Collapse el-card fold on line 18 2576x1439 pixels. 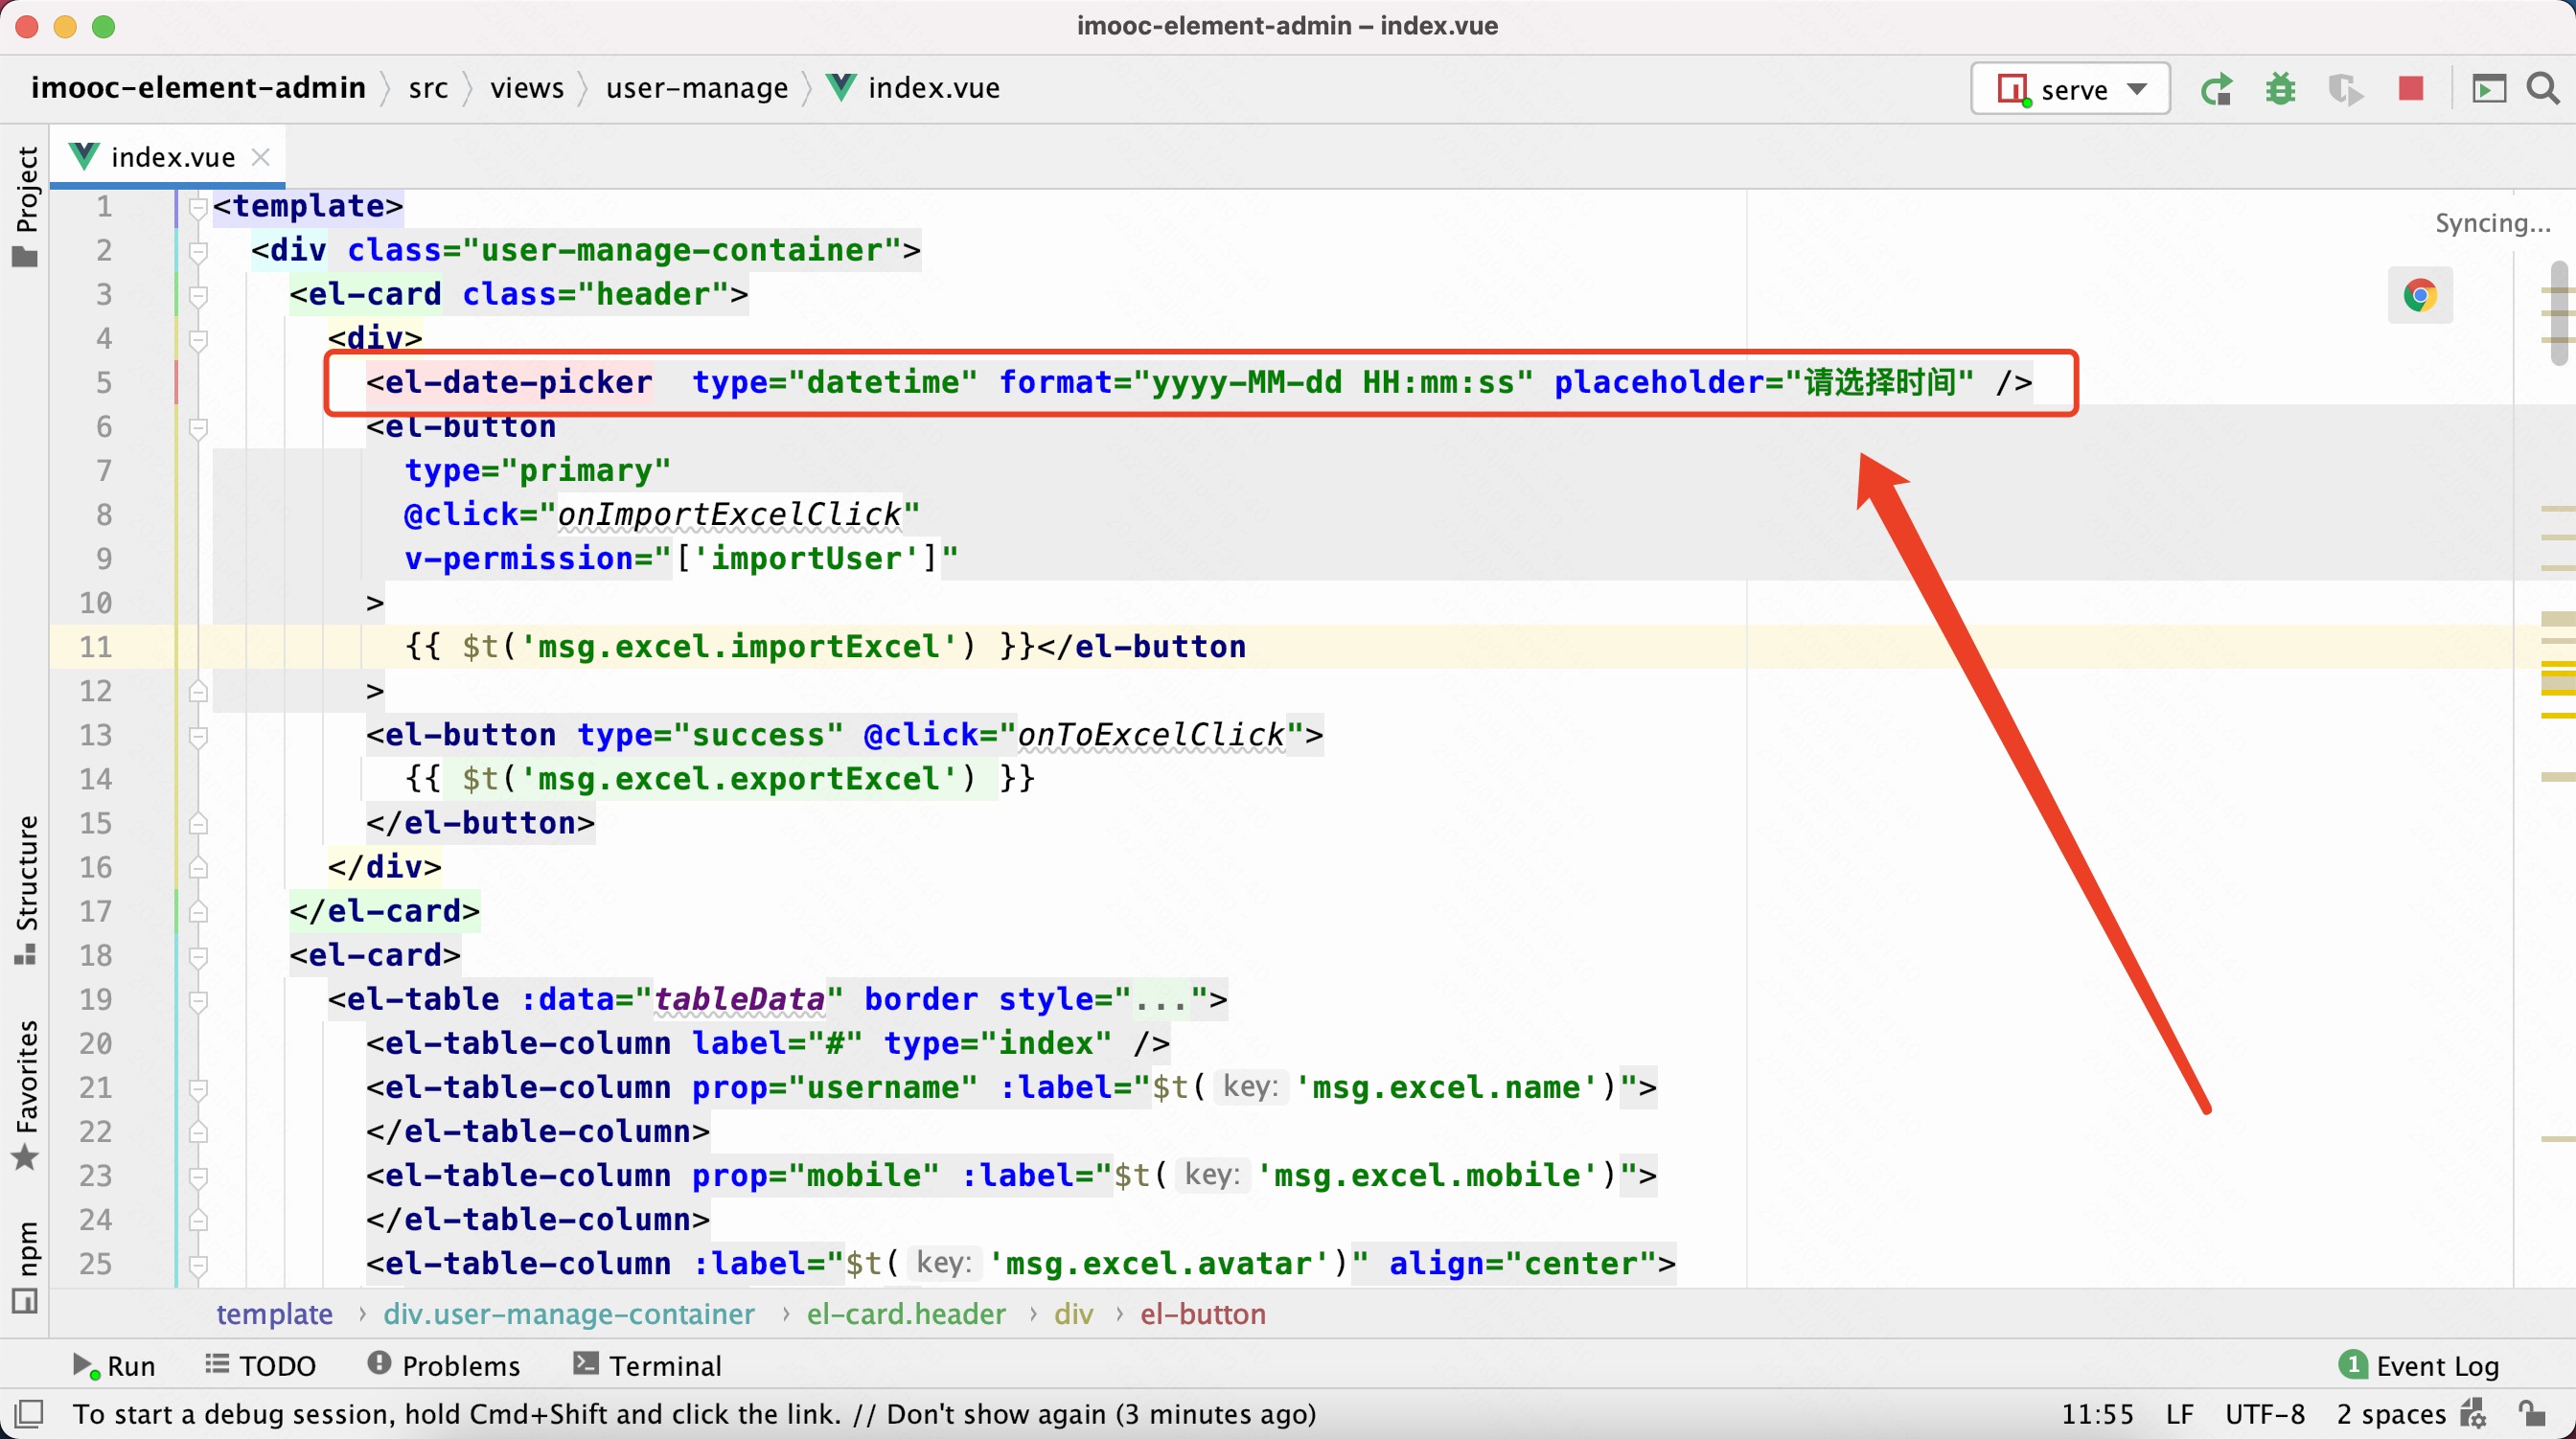[198, 956]
